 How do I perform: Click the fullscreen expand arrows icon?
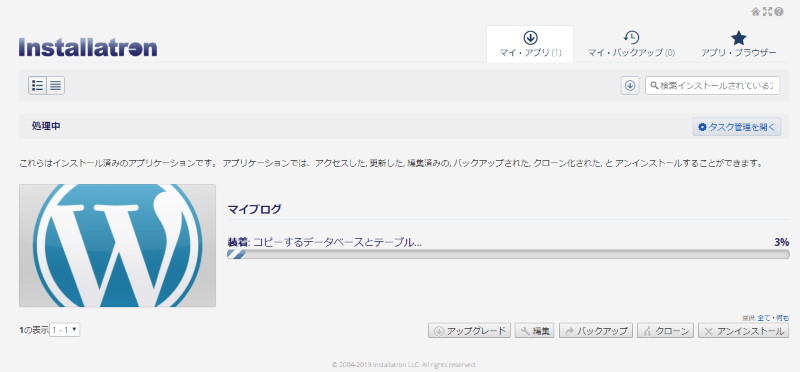point(767,12)
